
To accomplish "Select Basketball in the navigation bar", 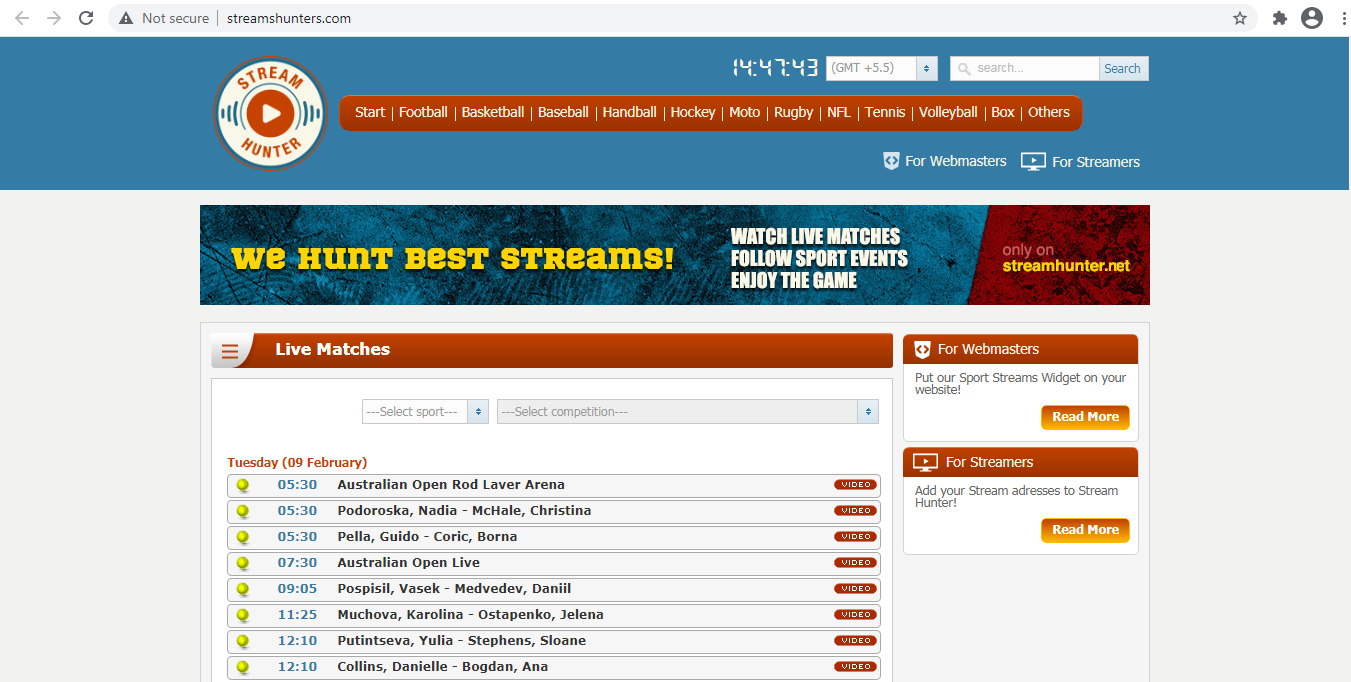I will point(493,112).
